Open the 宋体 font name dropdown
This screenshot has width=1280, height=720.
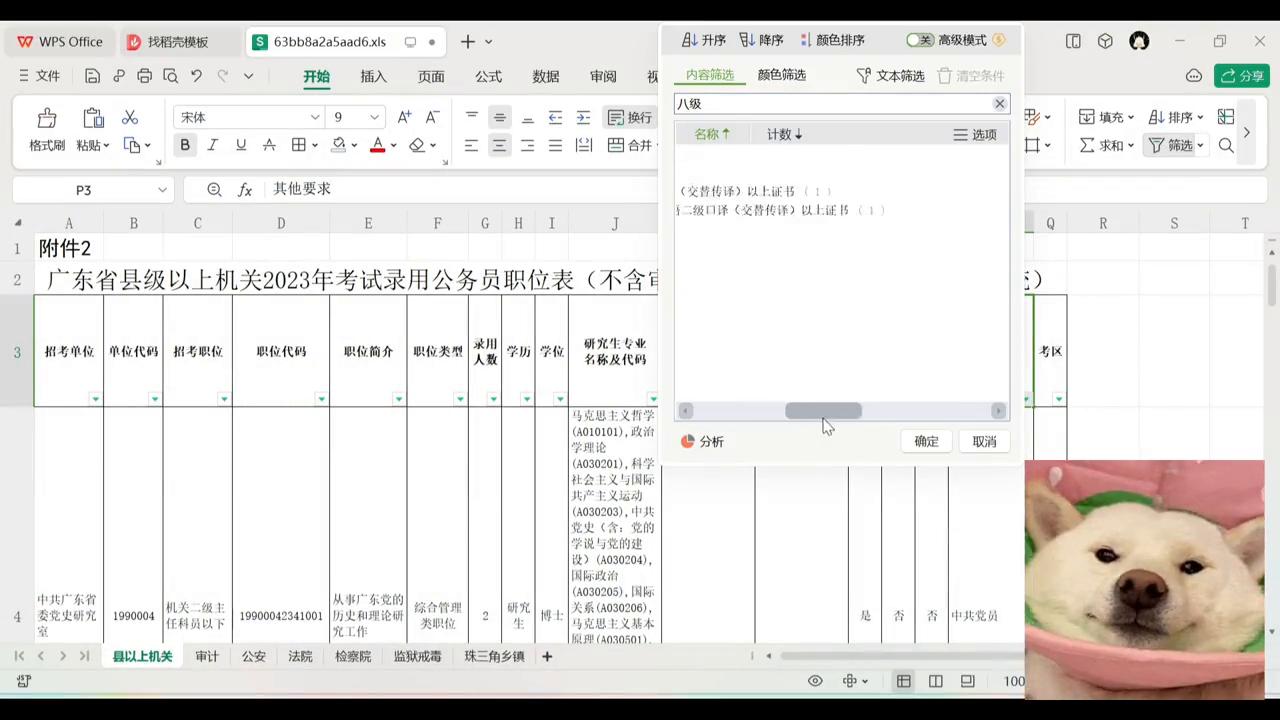(315, 117)
